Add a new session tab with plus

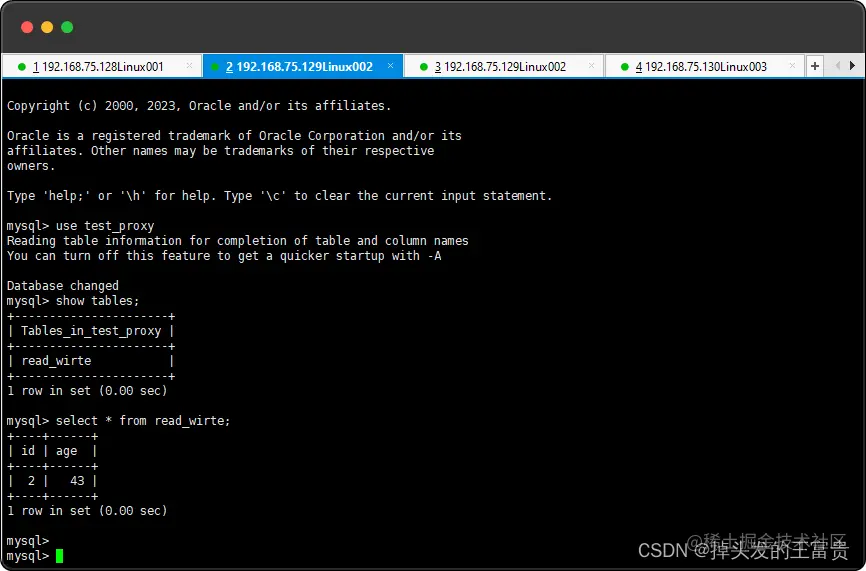tap(815, 66)
